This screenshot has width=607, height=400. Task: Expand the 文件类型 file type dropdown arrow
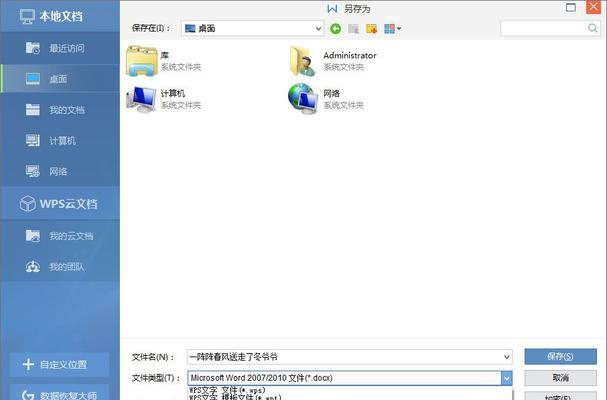[x=506, y=378]
